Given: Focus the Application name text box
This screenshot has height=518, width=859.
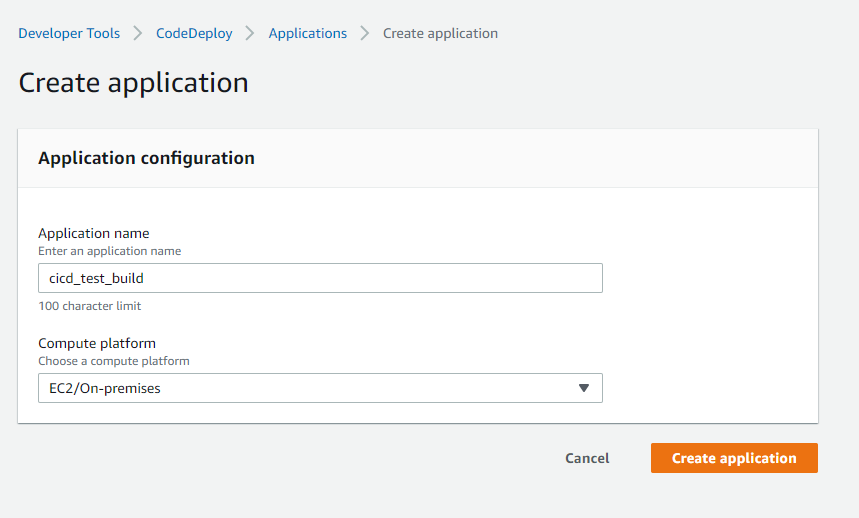Looking at the screenshot, I should (x=400, y=278).
